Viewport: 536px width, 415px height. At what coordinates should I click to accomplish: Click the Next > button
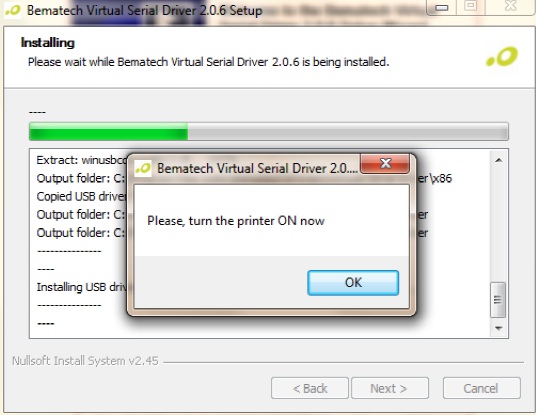390,388
